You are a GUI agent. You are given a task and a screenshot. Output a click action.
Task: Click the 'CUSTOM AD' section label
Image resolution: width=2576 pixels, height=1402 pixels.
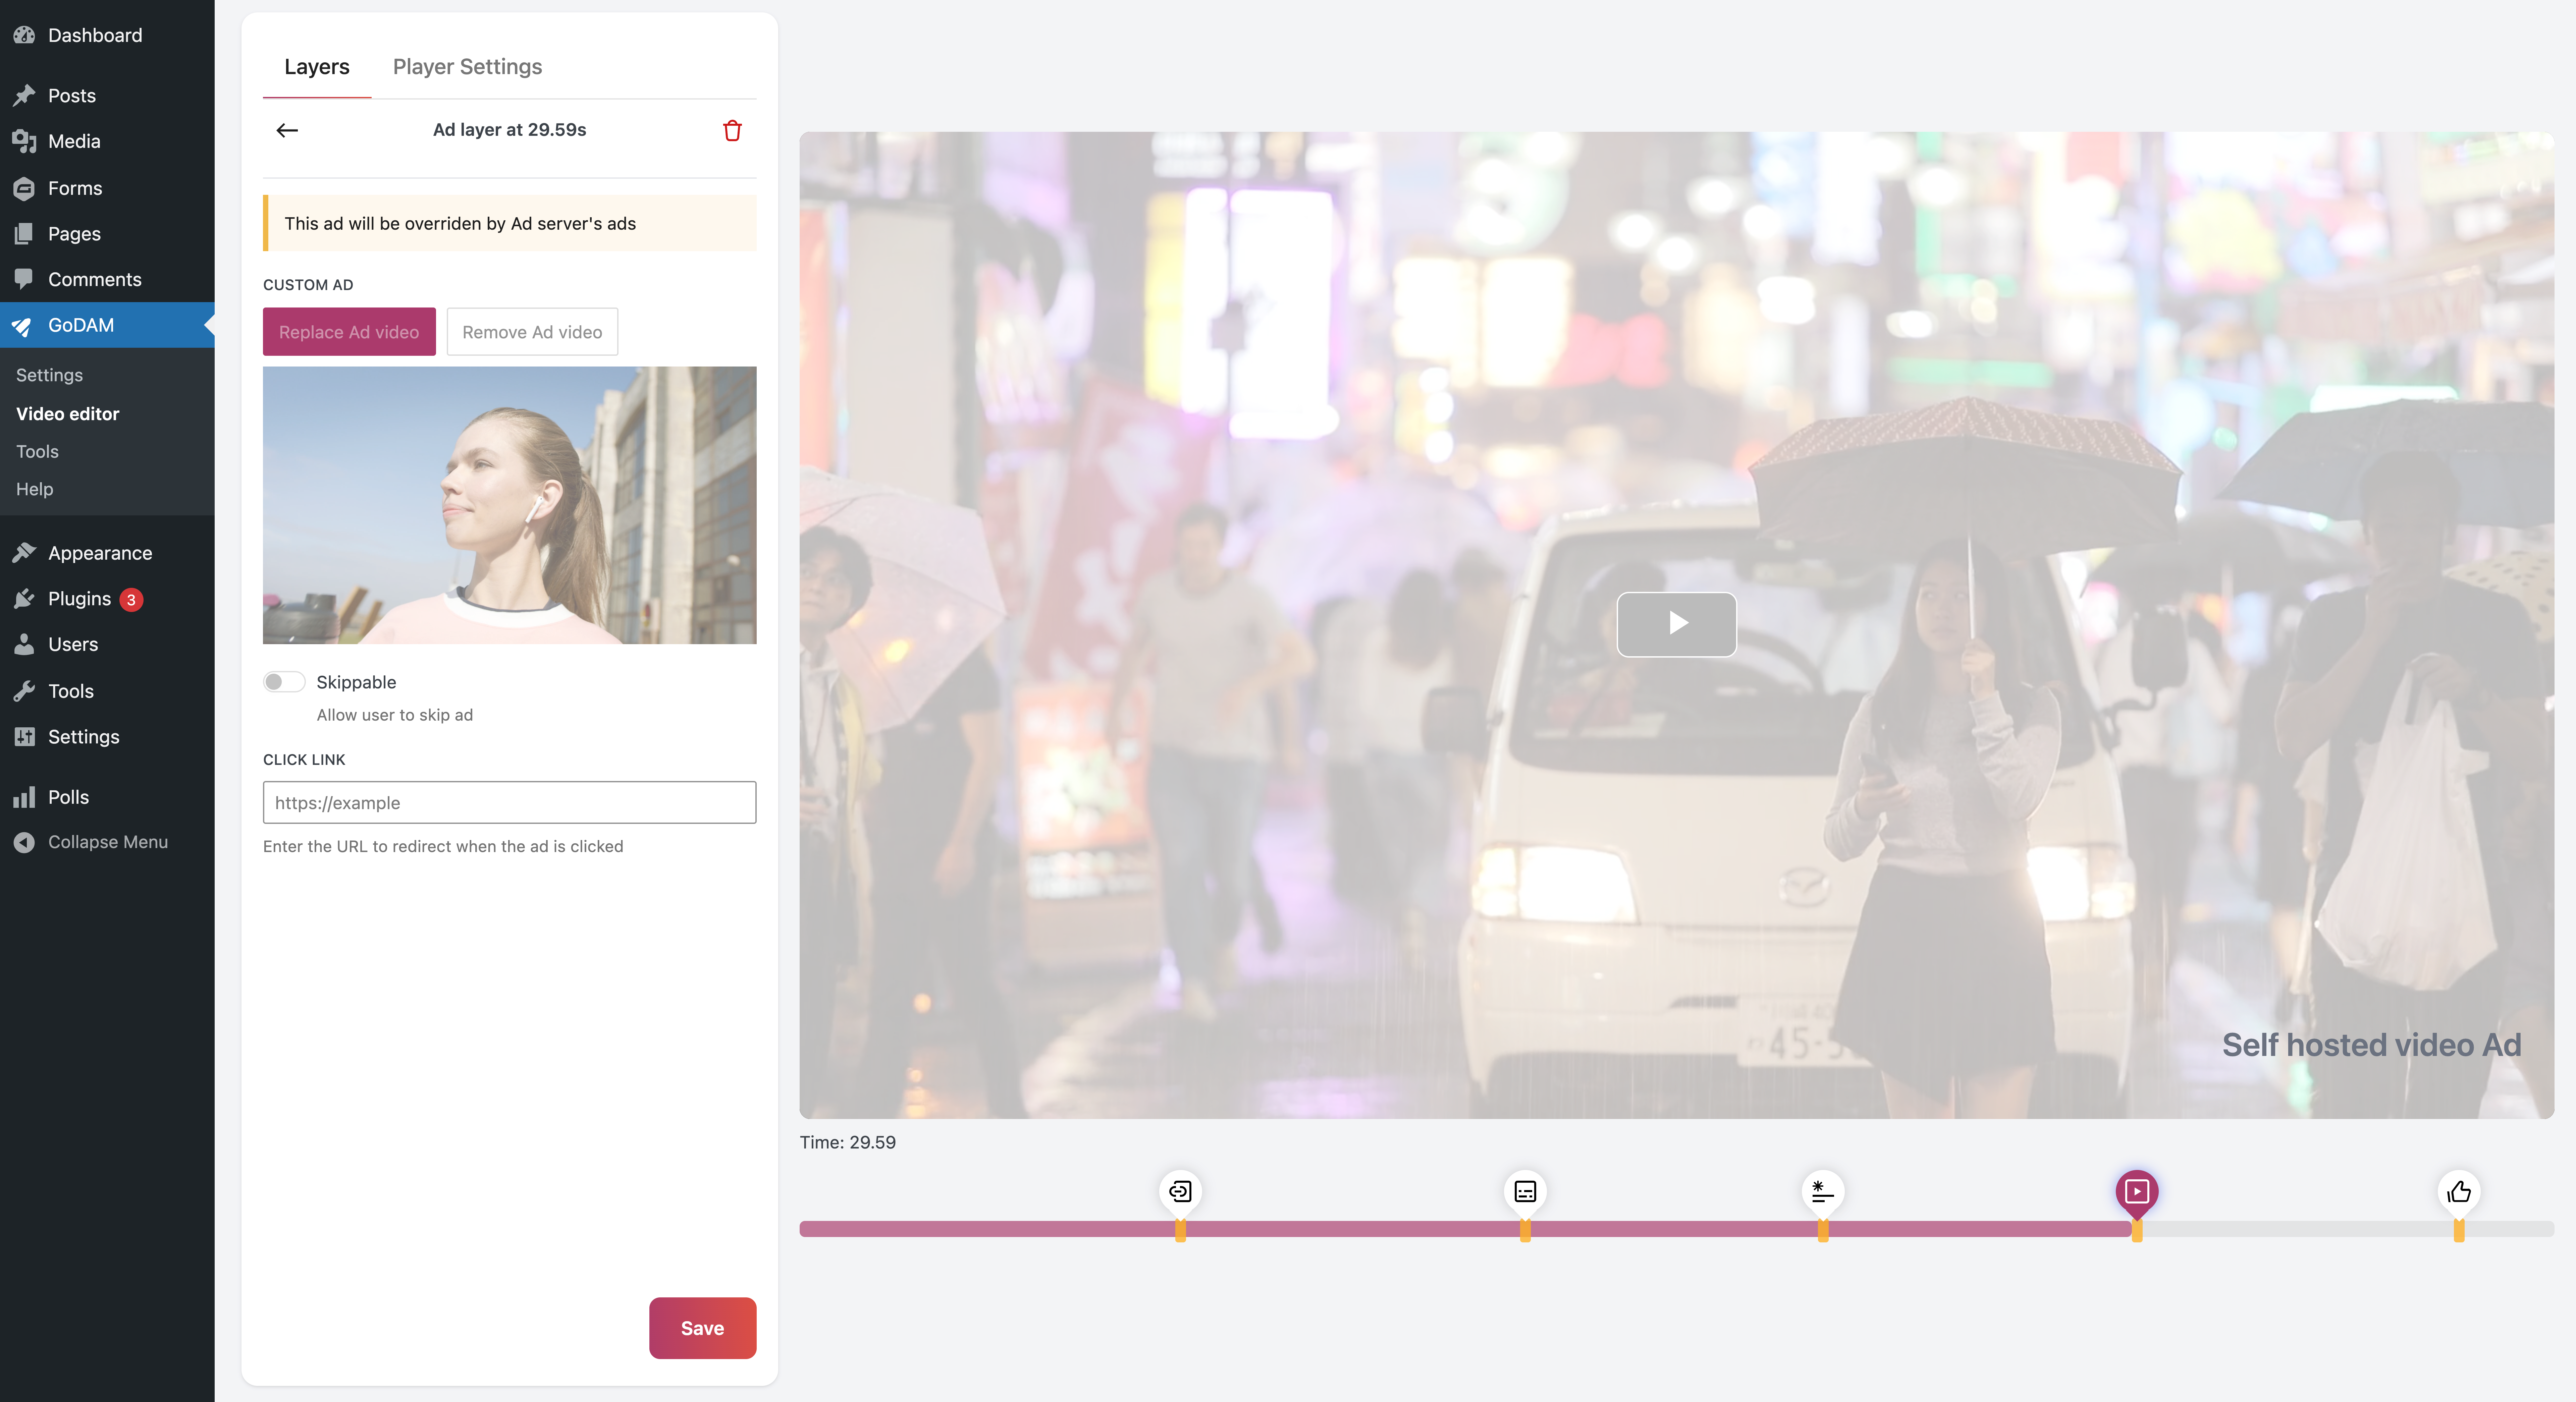click(308, 285)
